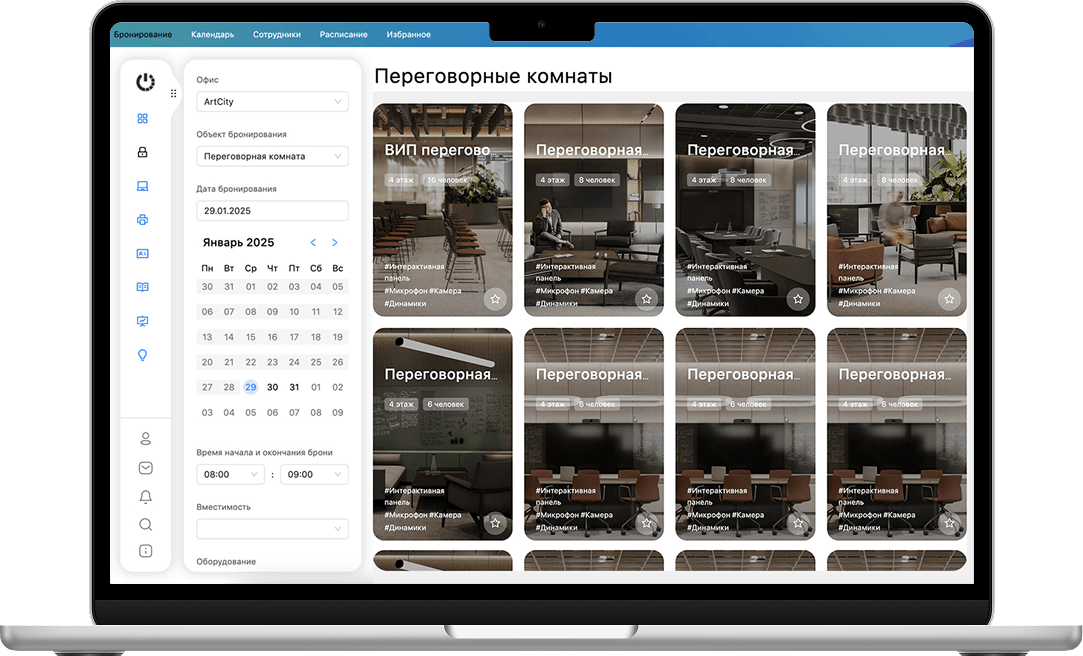Click the booking date field 29.01.2025
This screenshot has height=656, width=1083.
[x=272, y=211]
